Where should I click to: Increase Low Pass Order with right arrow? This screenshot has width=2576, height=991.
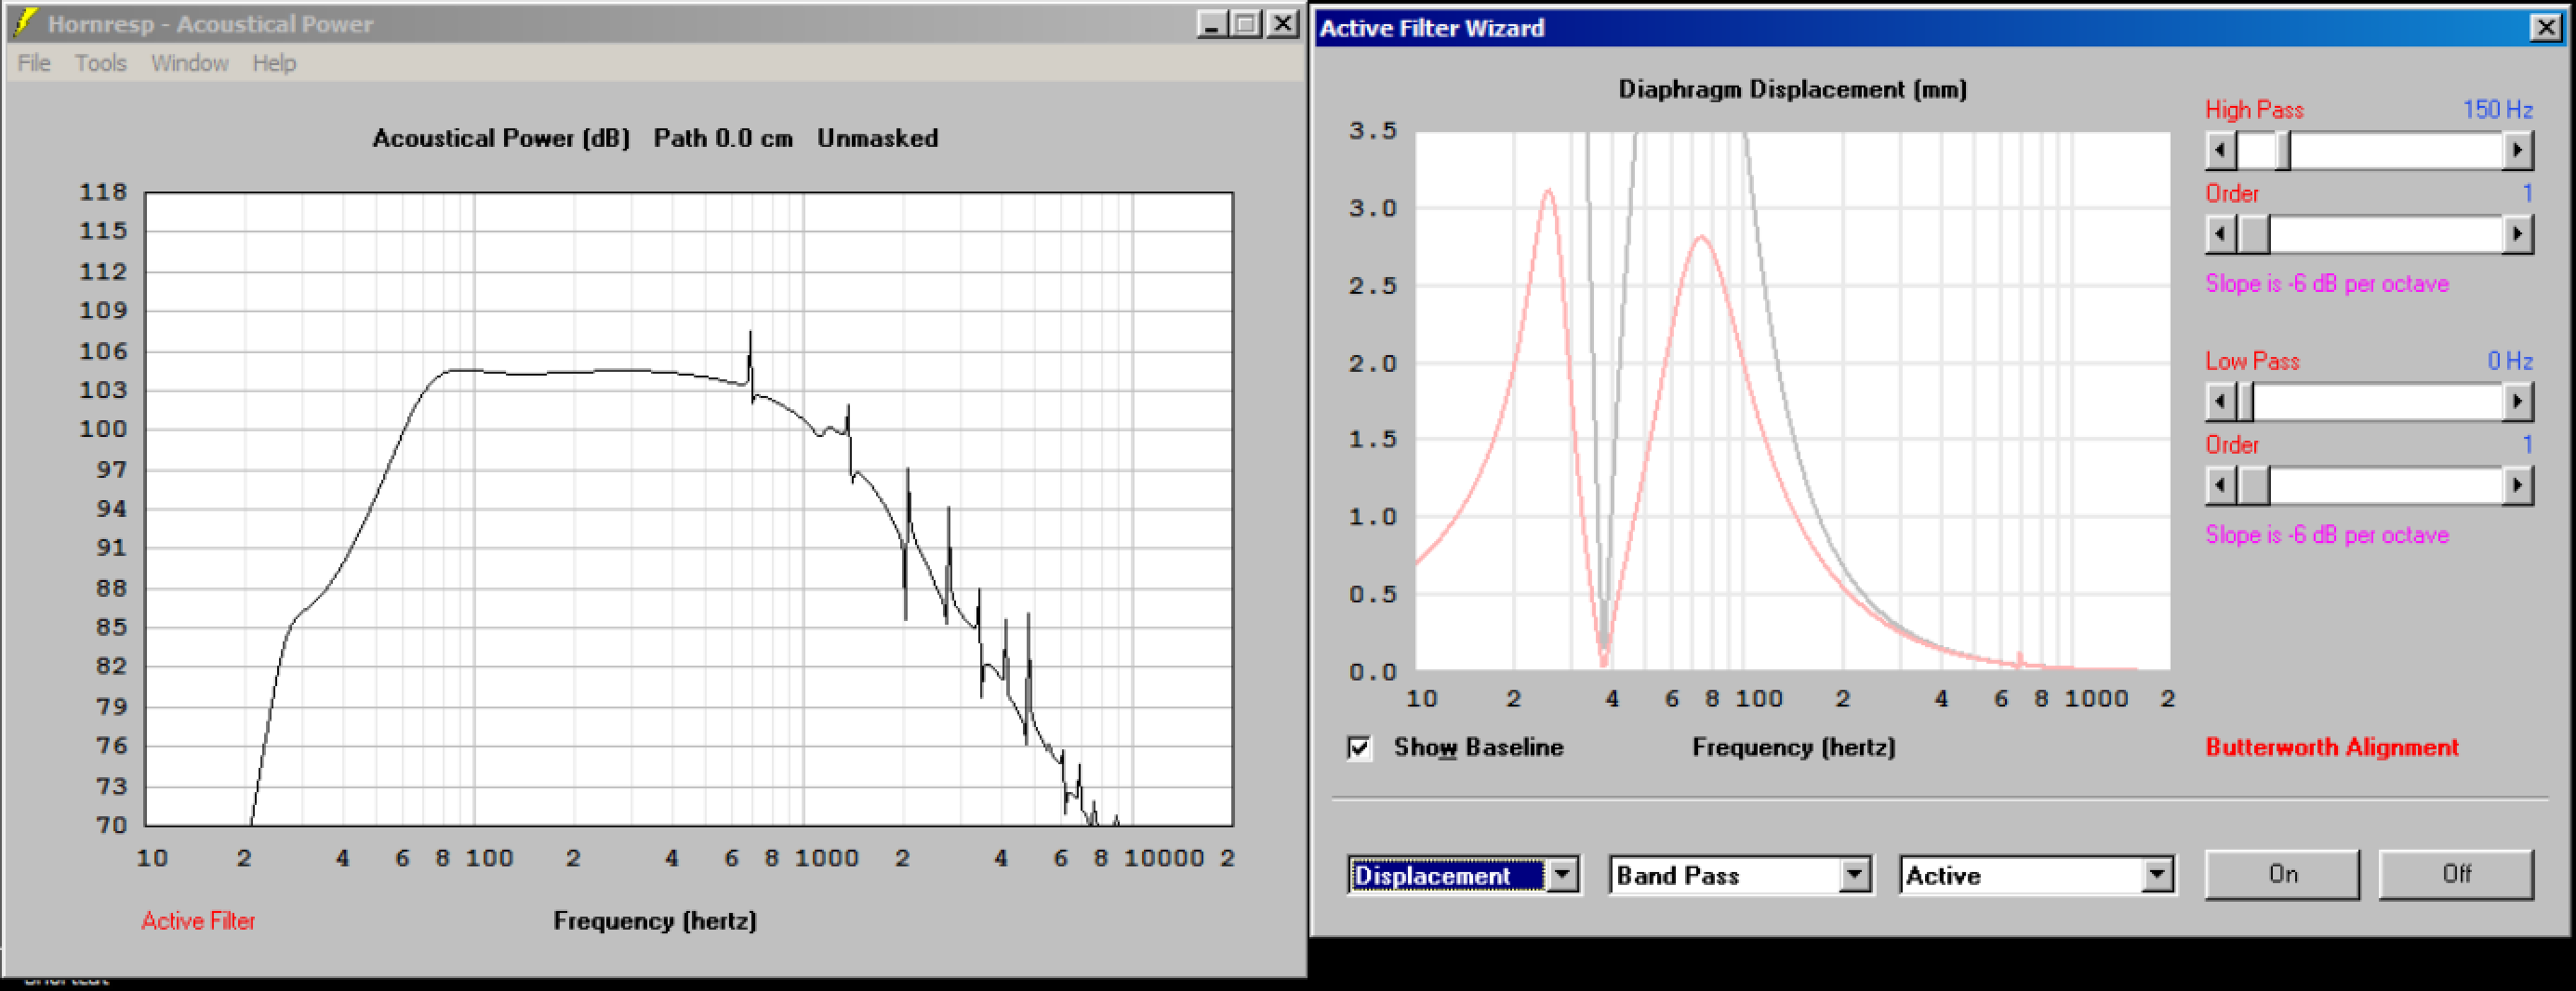point(2518,486)
